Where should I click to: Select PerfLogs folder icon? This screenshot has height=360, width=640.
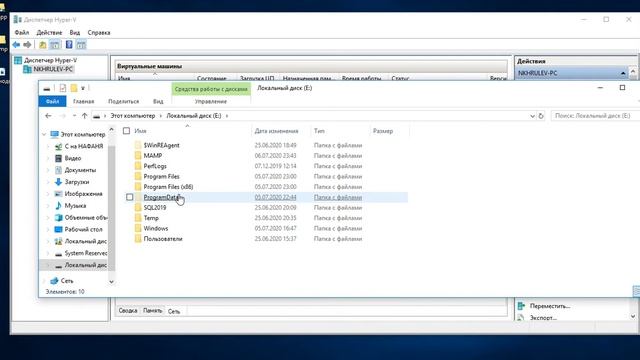click(x=138, y=166)
